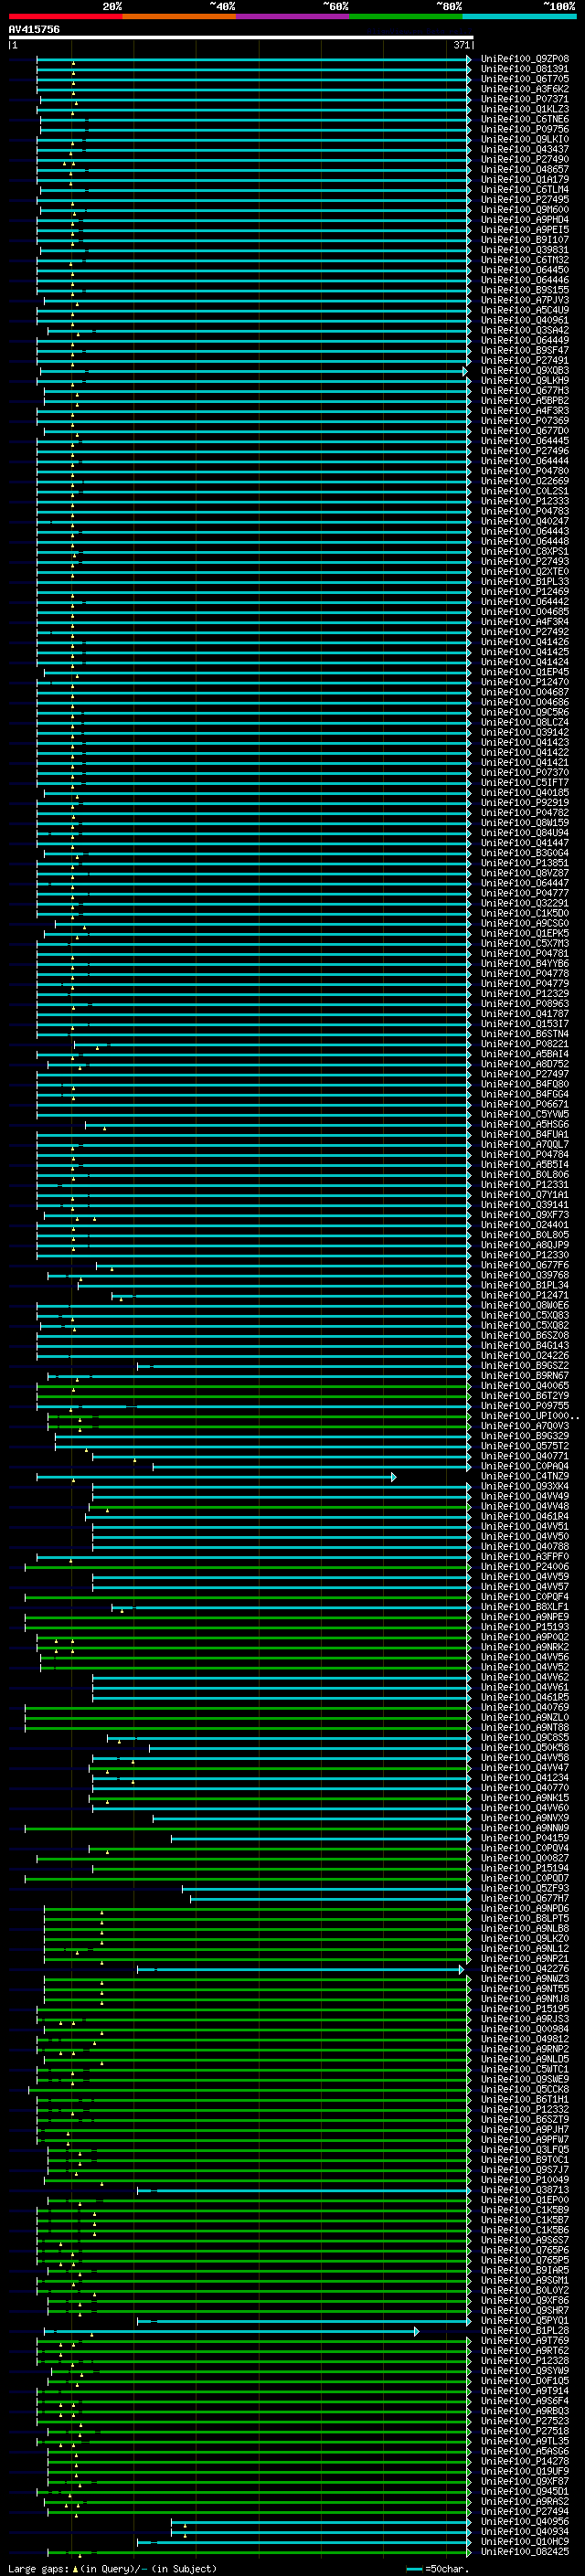Click the green ~80% identity legend segment

pyautogui.click(x=406, y=16)
